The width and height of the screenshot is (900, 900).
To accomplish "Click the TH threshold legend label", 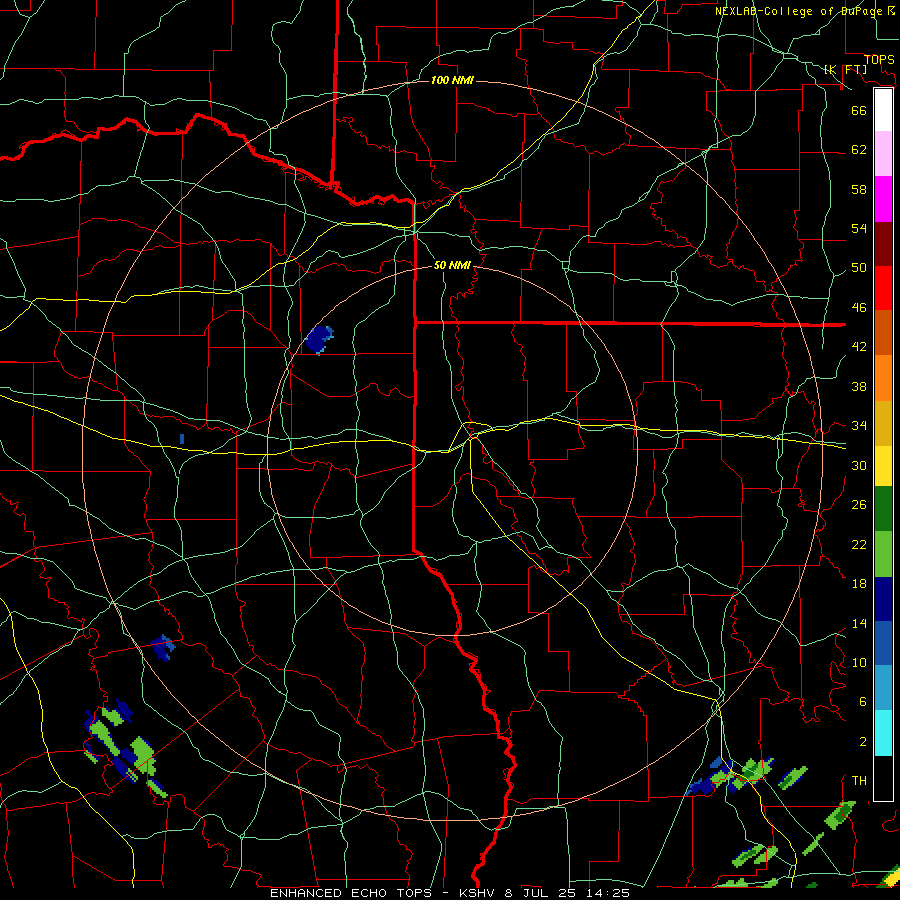I will [859, 781].
